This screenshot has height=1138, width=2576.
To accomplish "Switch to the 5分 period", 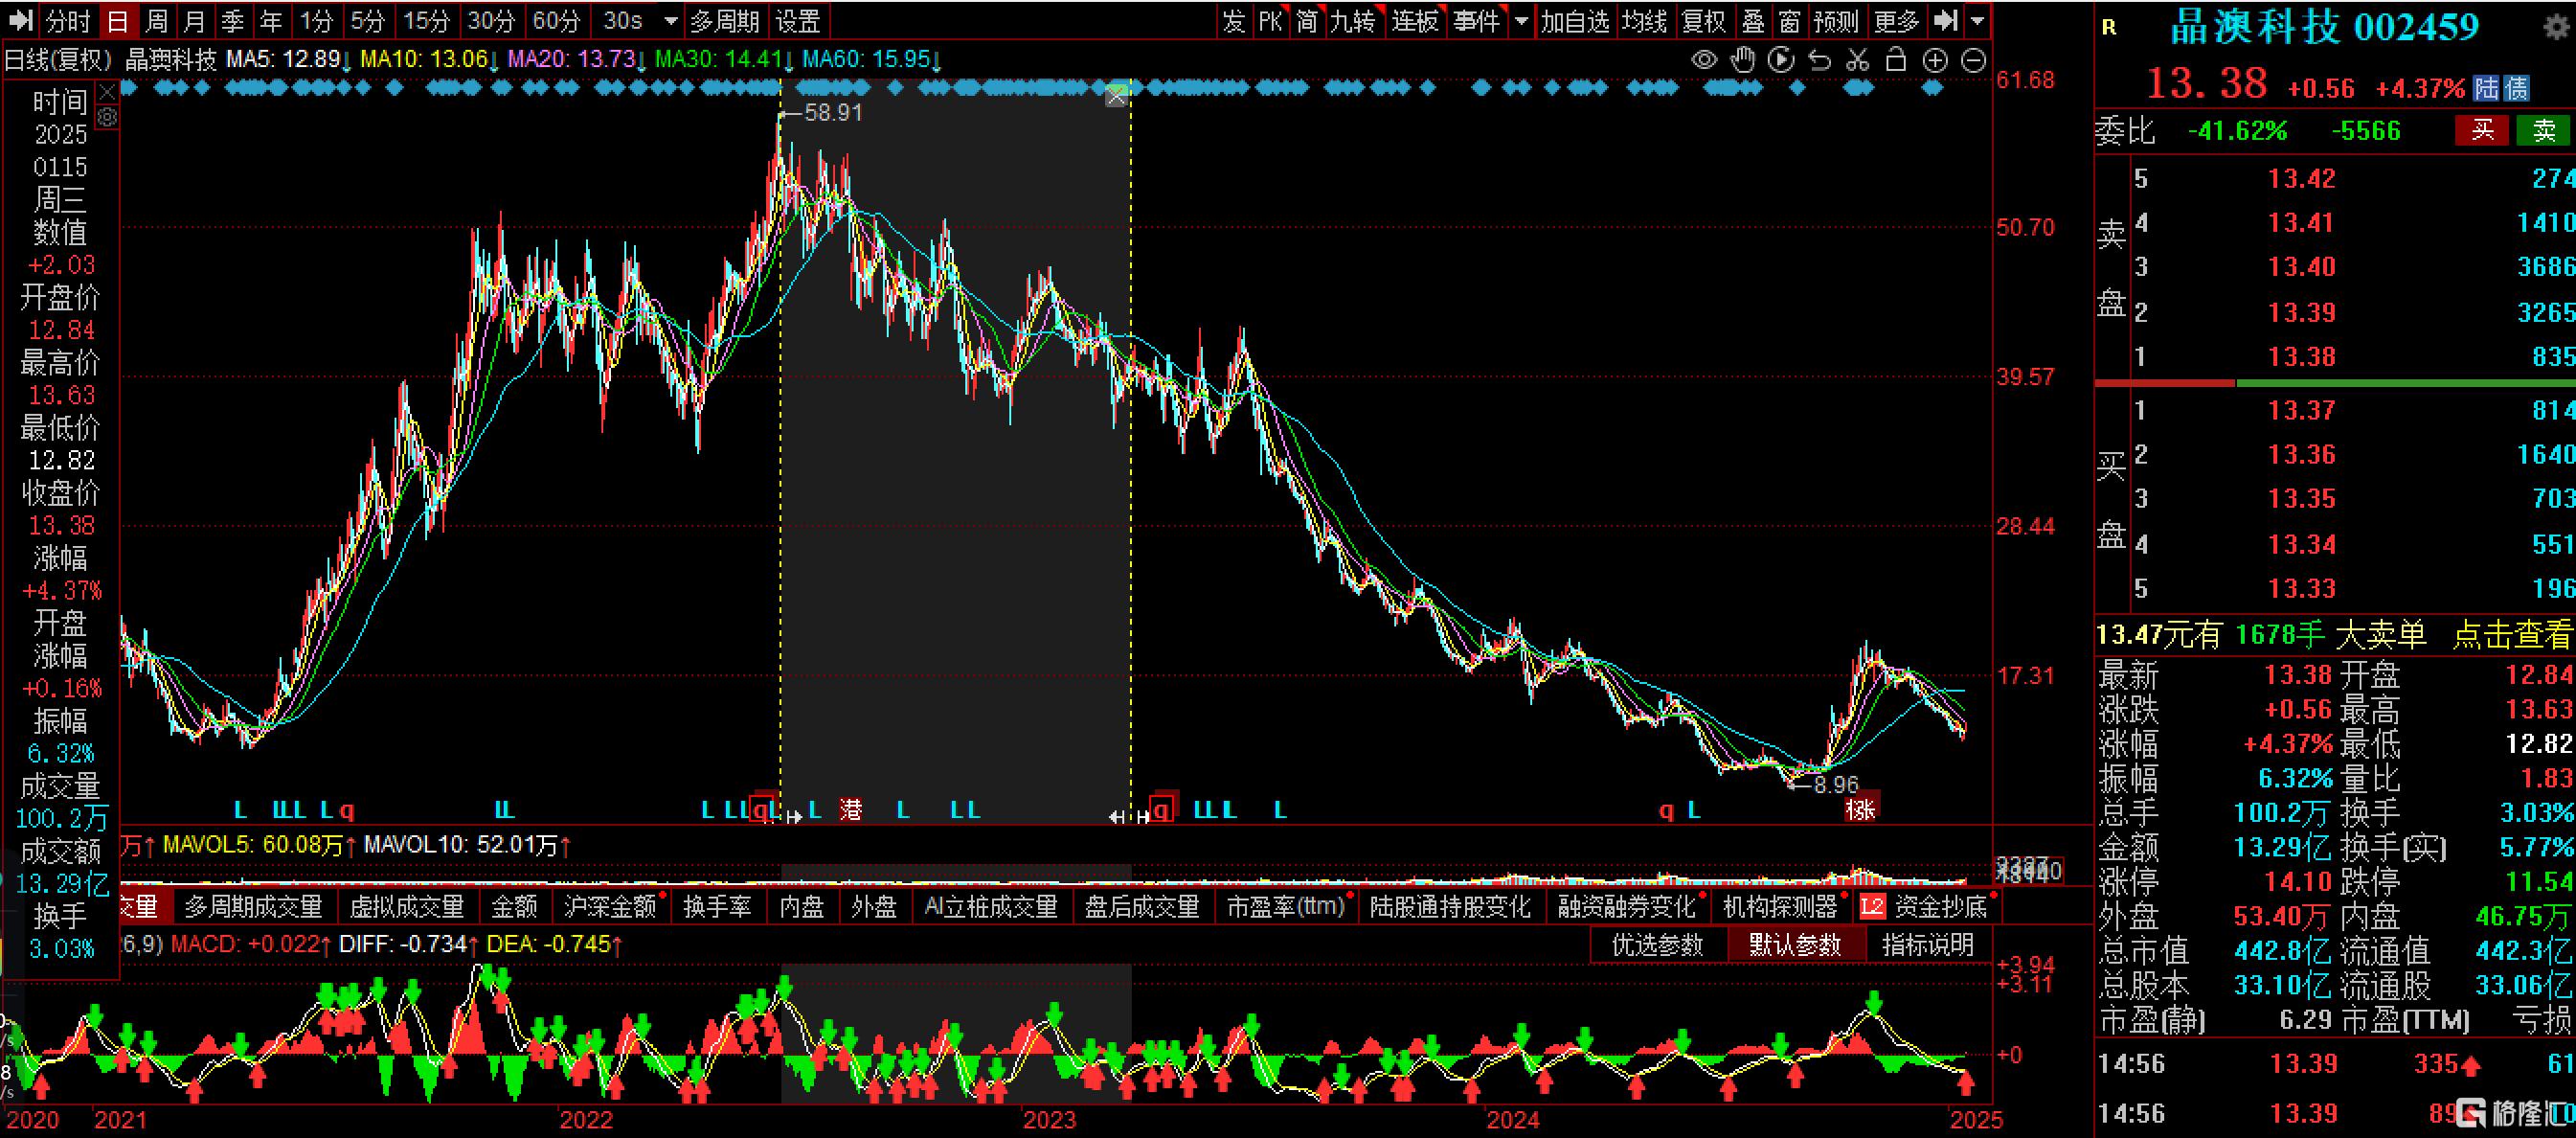I will (x=368, y=21).
